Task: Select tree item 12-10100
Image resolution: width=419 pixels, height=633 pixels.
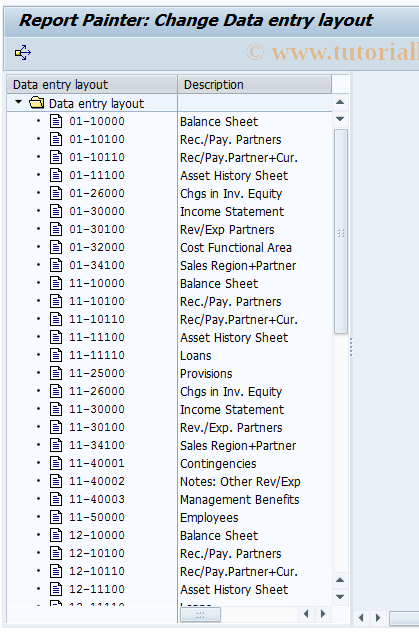Action: (x=97, y=553)
